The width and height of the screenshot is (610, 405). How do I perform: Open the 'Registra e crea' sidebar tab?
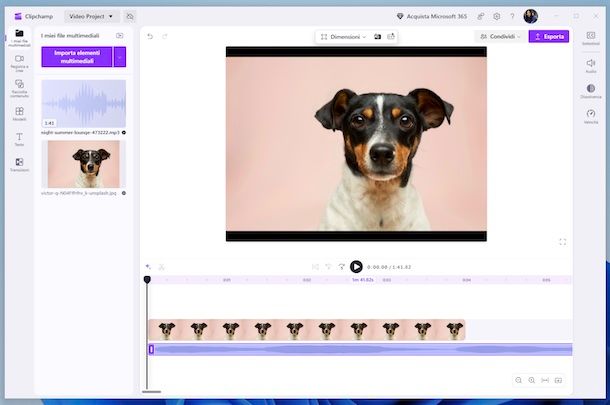point(19,63)
